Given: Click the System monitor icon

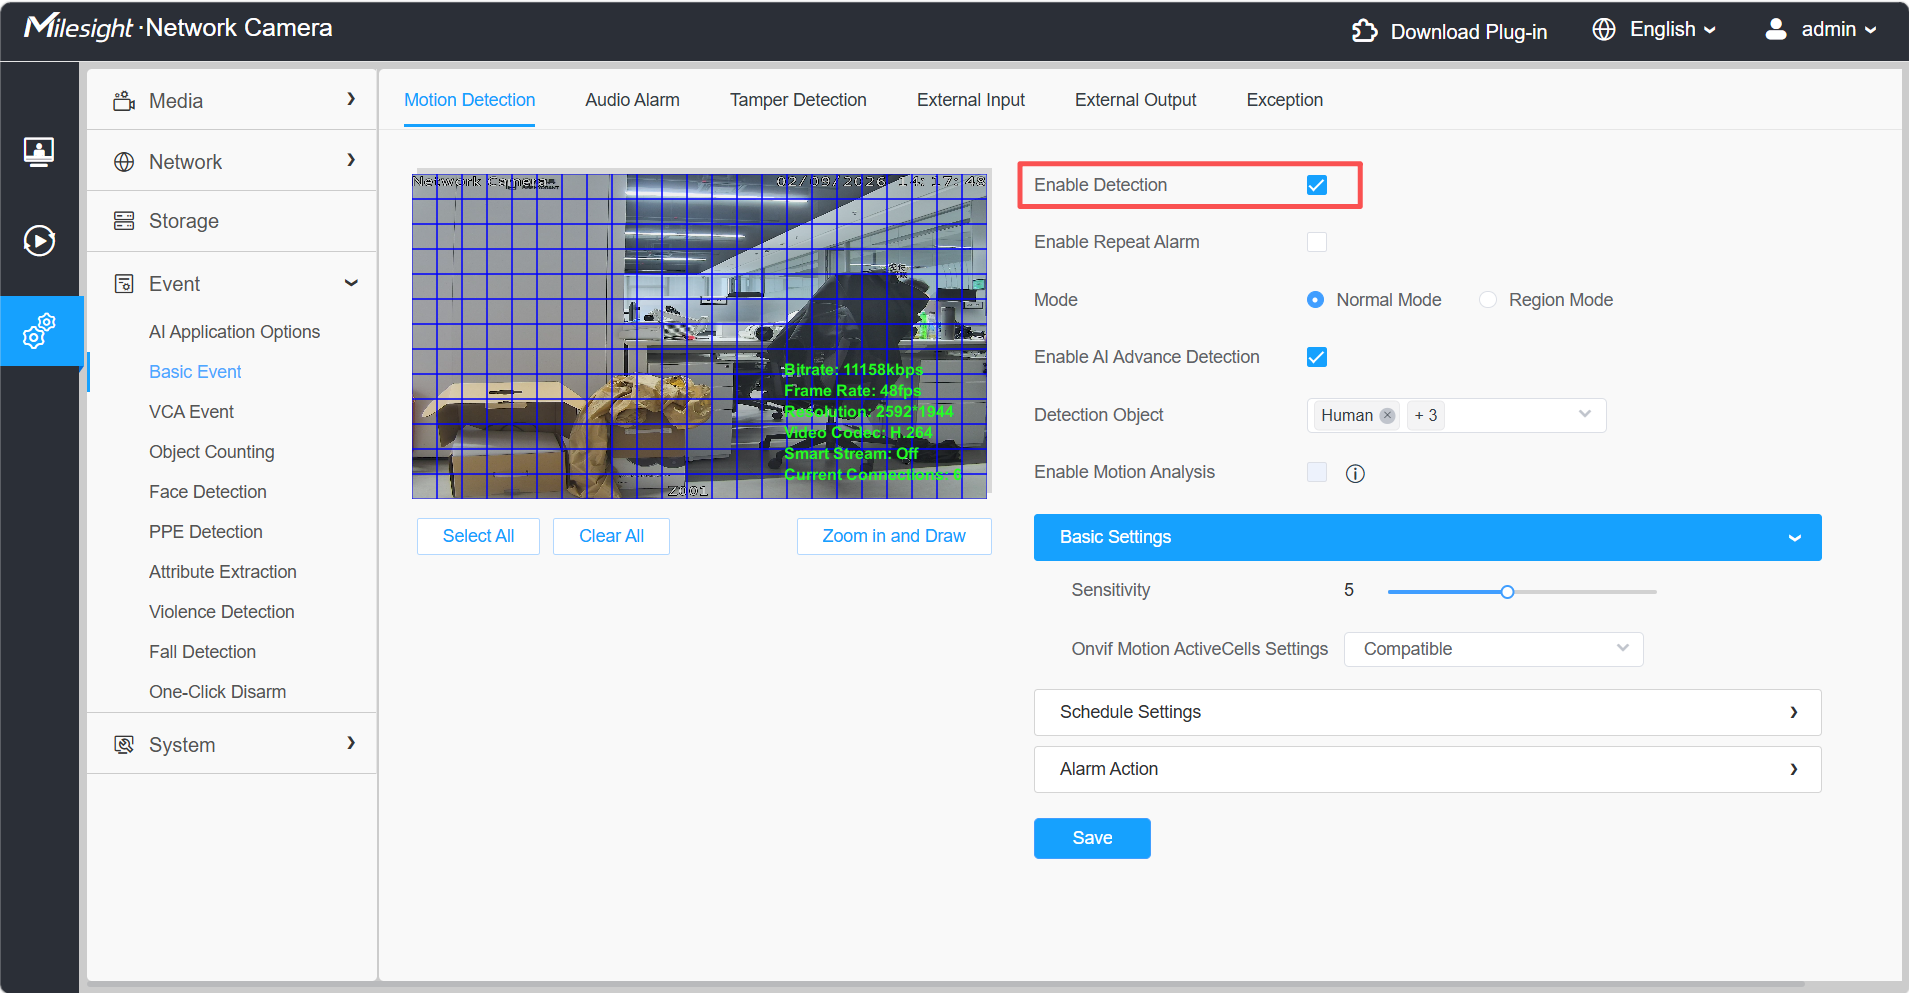Looking at the screenshot, I should tap(124, 745).
